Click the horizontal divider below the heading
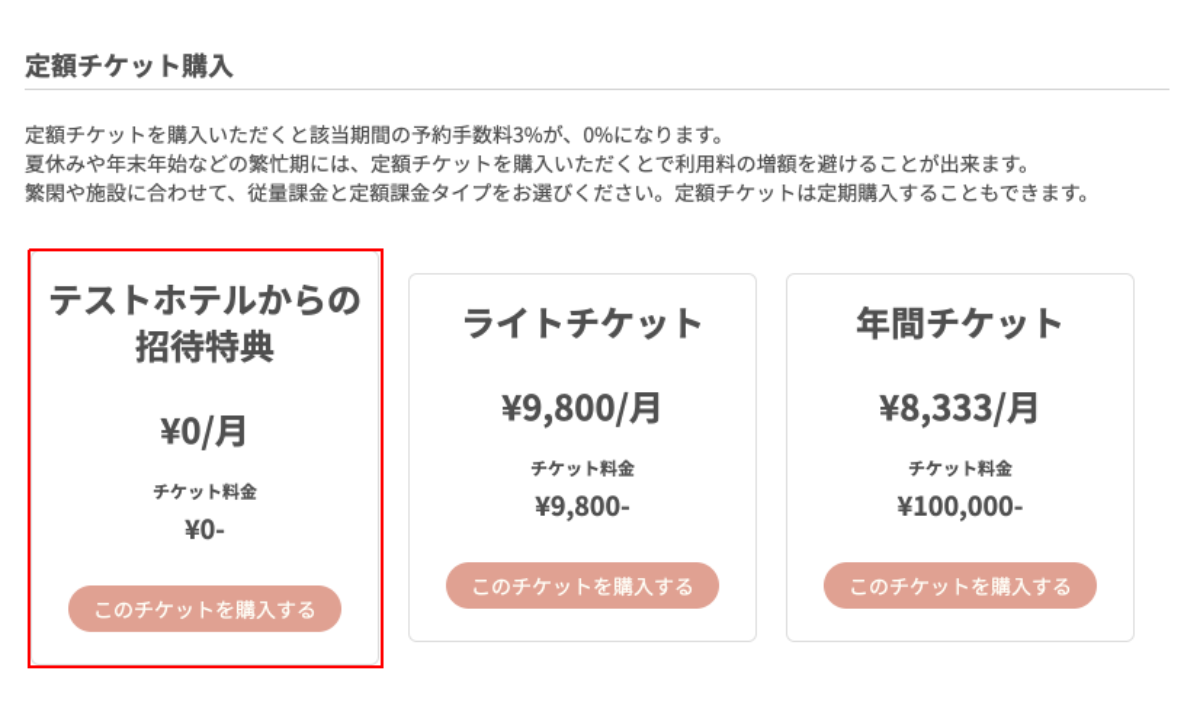Viewport: 1200px width, 722px height. pos(597,90)
